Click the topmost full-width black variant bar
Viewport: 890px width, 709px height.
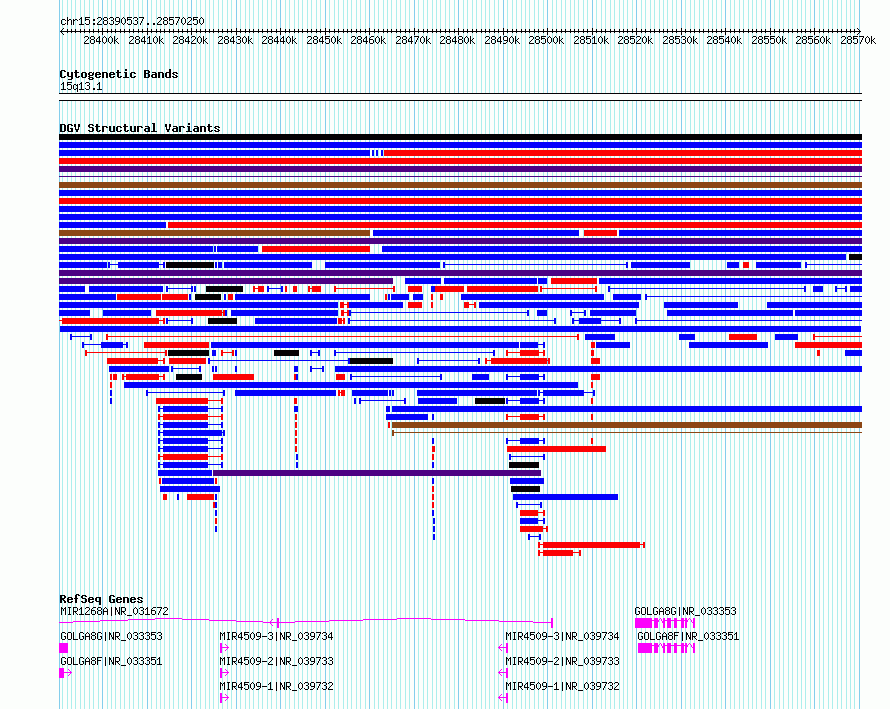coord(460,137)
